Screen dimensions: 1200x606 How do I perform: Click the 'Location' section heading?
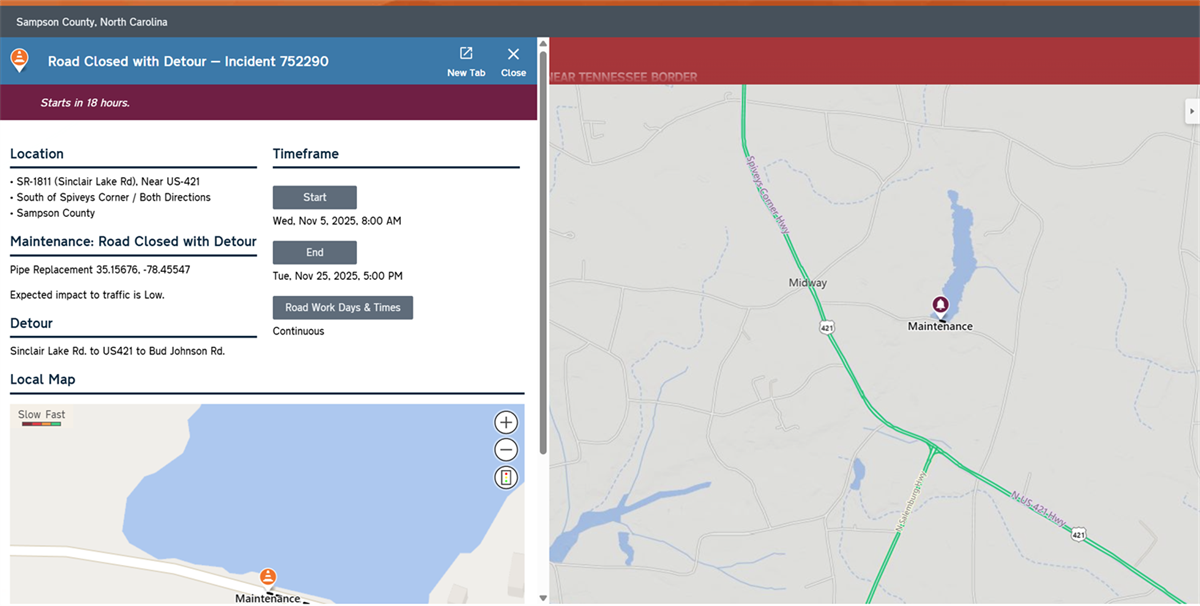pyautogui.click(x=37, y=154)
